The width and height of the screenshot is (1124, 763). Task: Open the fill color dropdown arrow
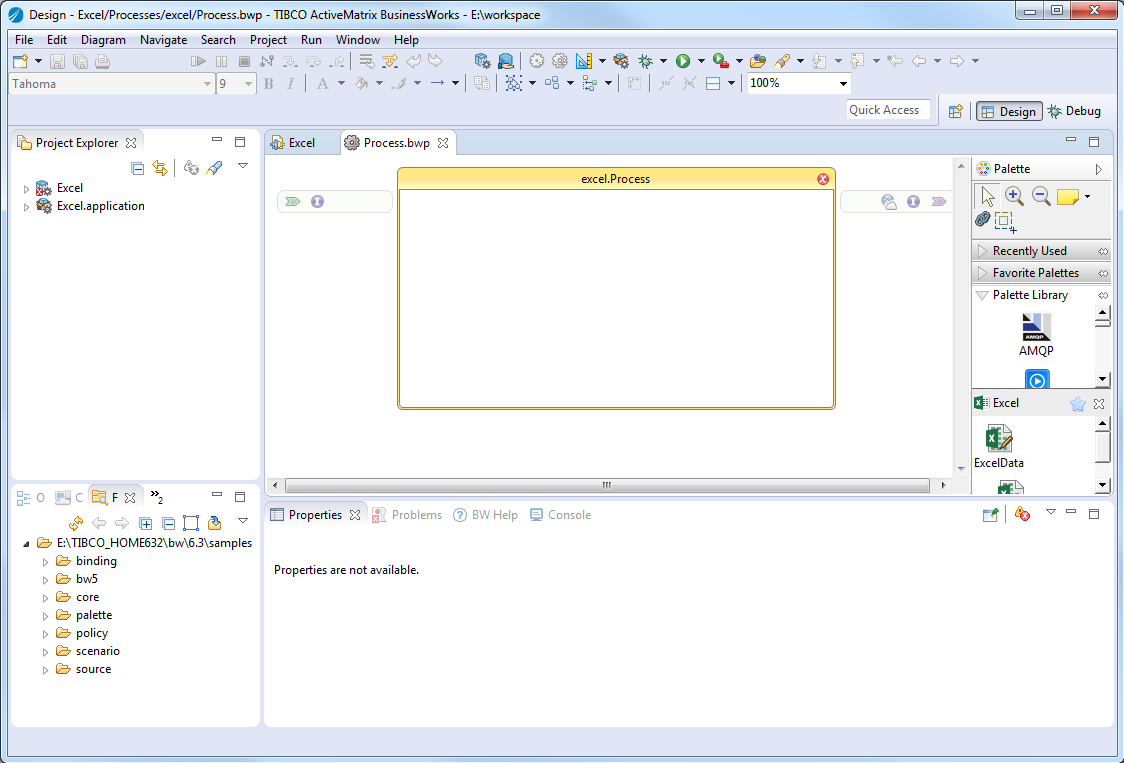pyautogui.click(x=379, y=84)
